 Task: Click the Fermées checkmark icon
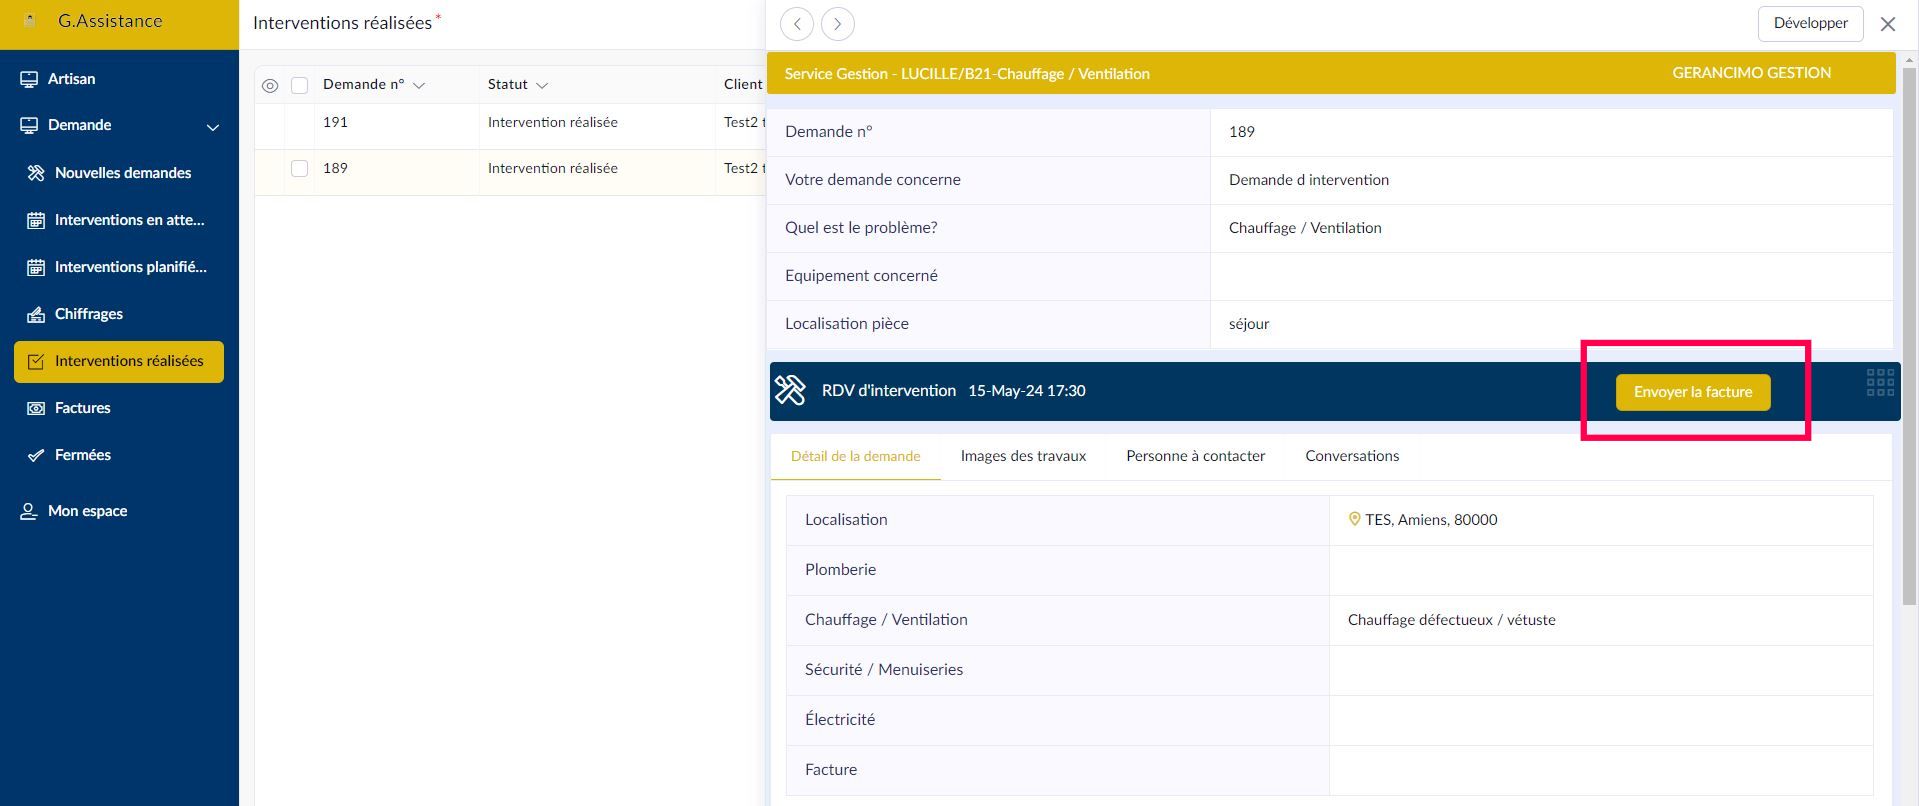point(36,455)
